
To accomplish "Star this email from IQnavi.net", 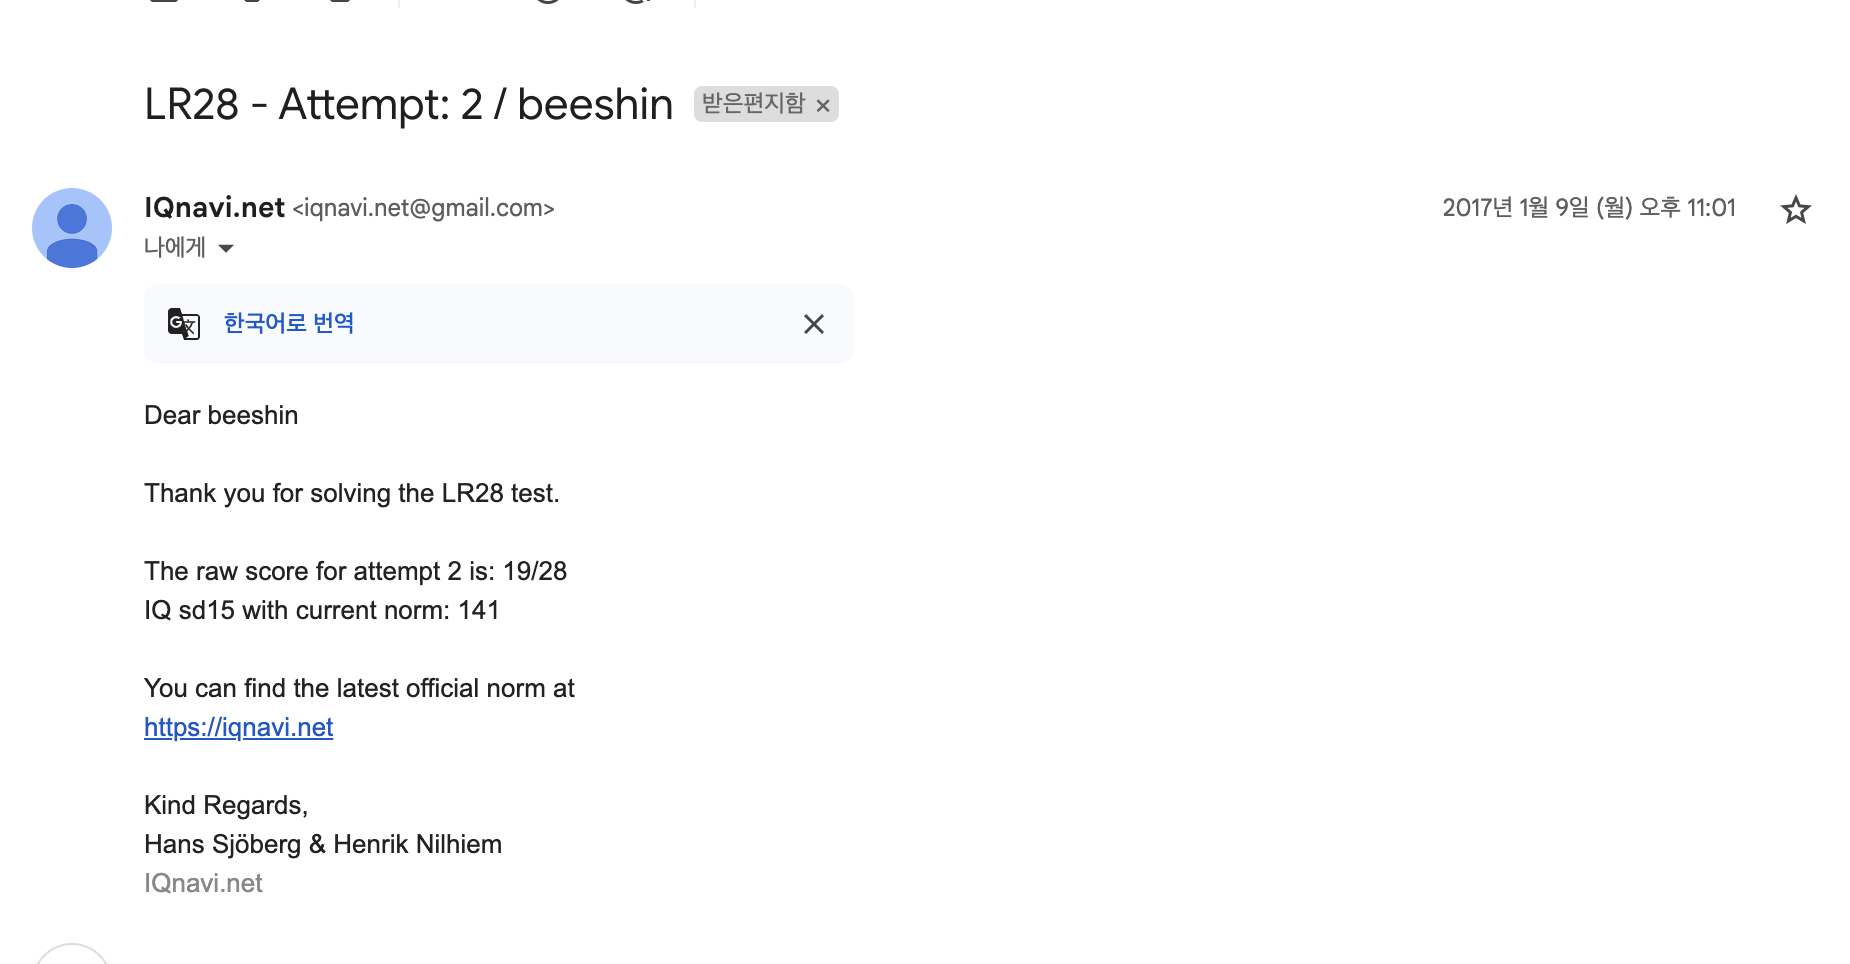I will 1795,210.
